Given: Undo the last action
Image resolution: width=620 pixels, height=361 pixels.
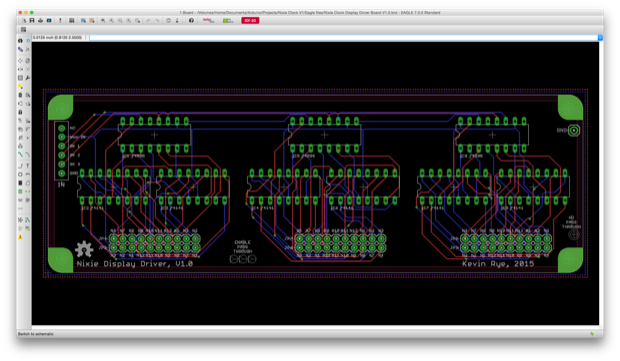Looking at the screenshot, I should click(x=149, y=21).
